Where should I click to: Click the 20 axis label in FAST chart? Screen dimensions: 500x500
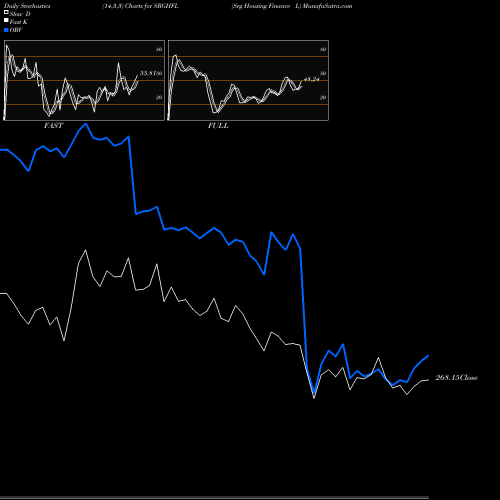159,97
